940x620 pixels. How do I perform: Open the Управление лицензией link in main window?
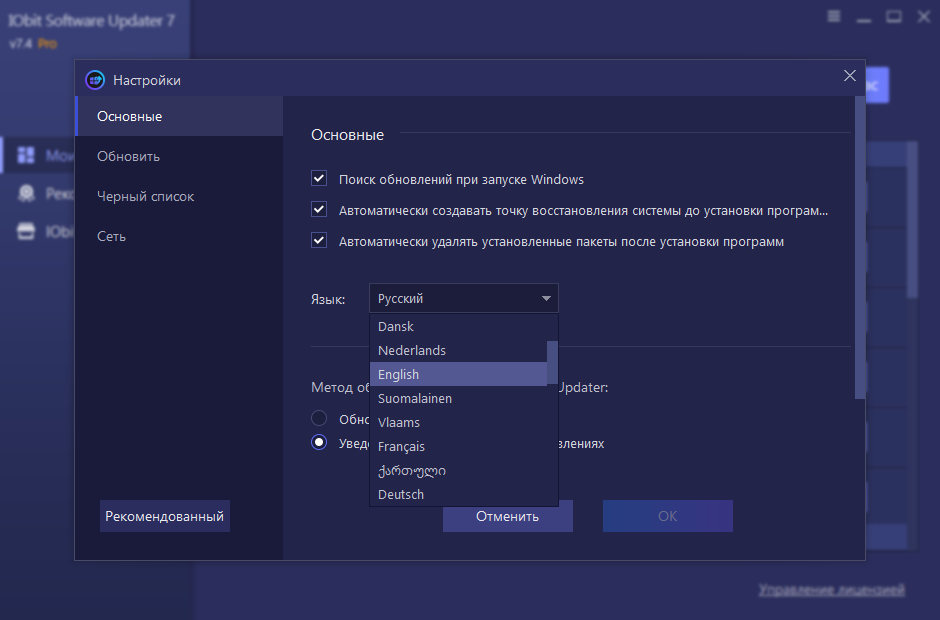(x=831, y=590)
